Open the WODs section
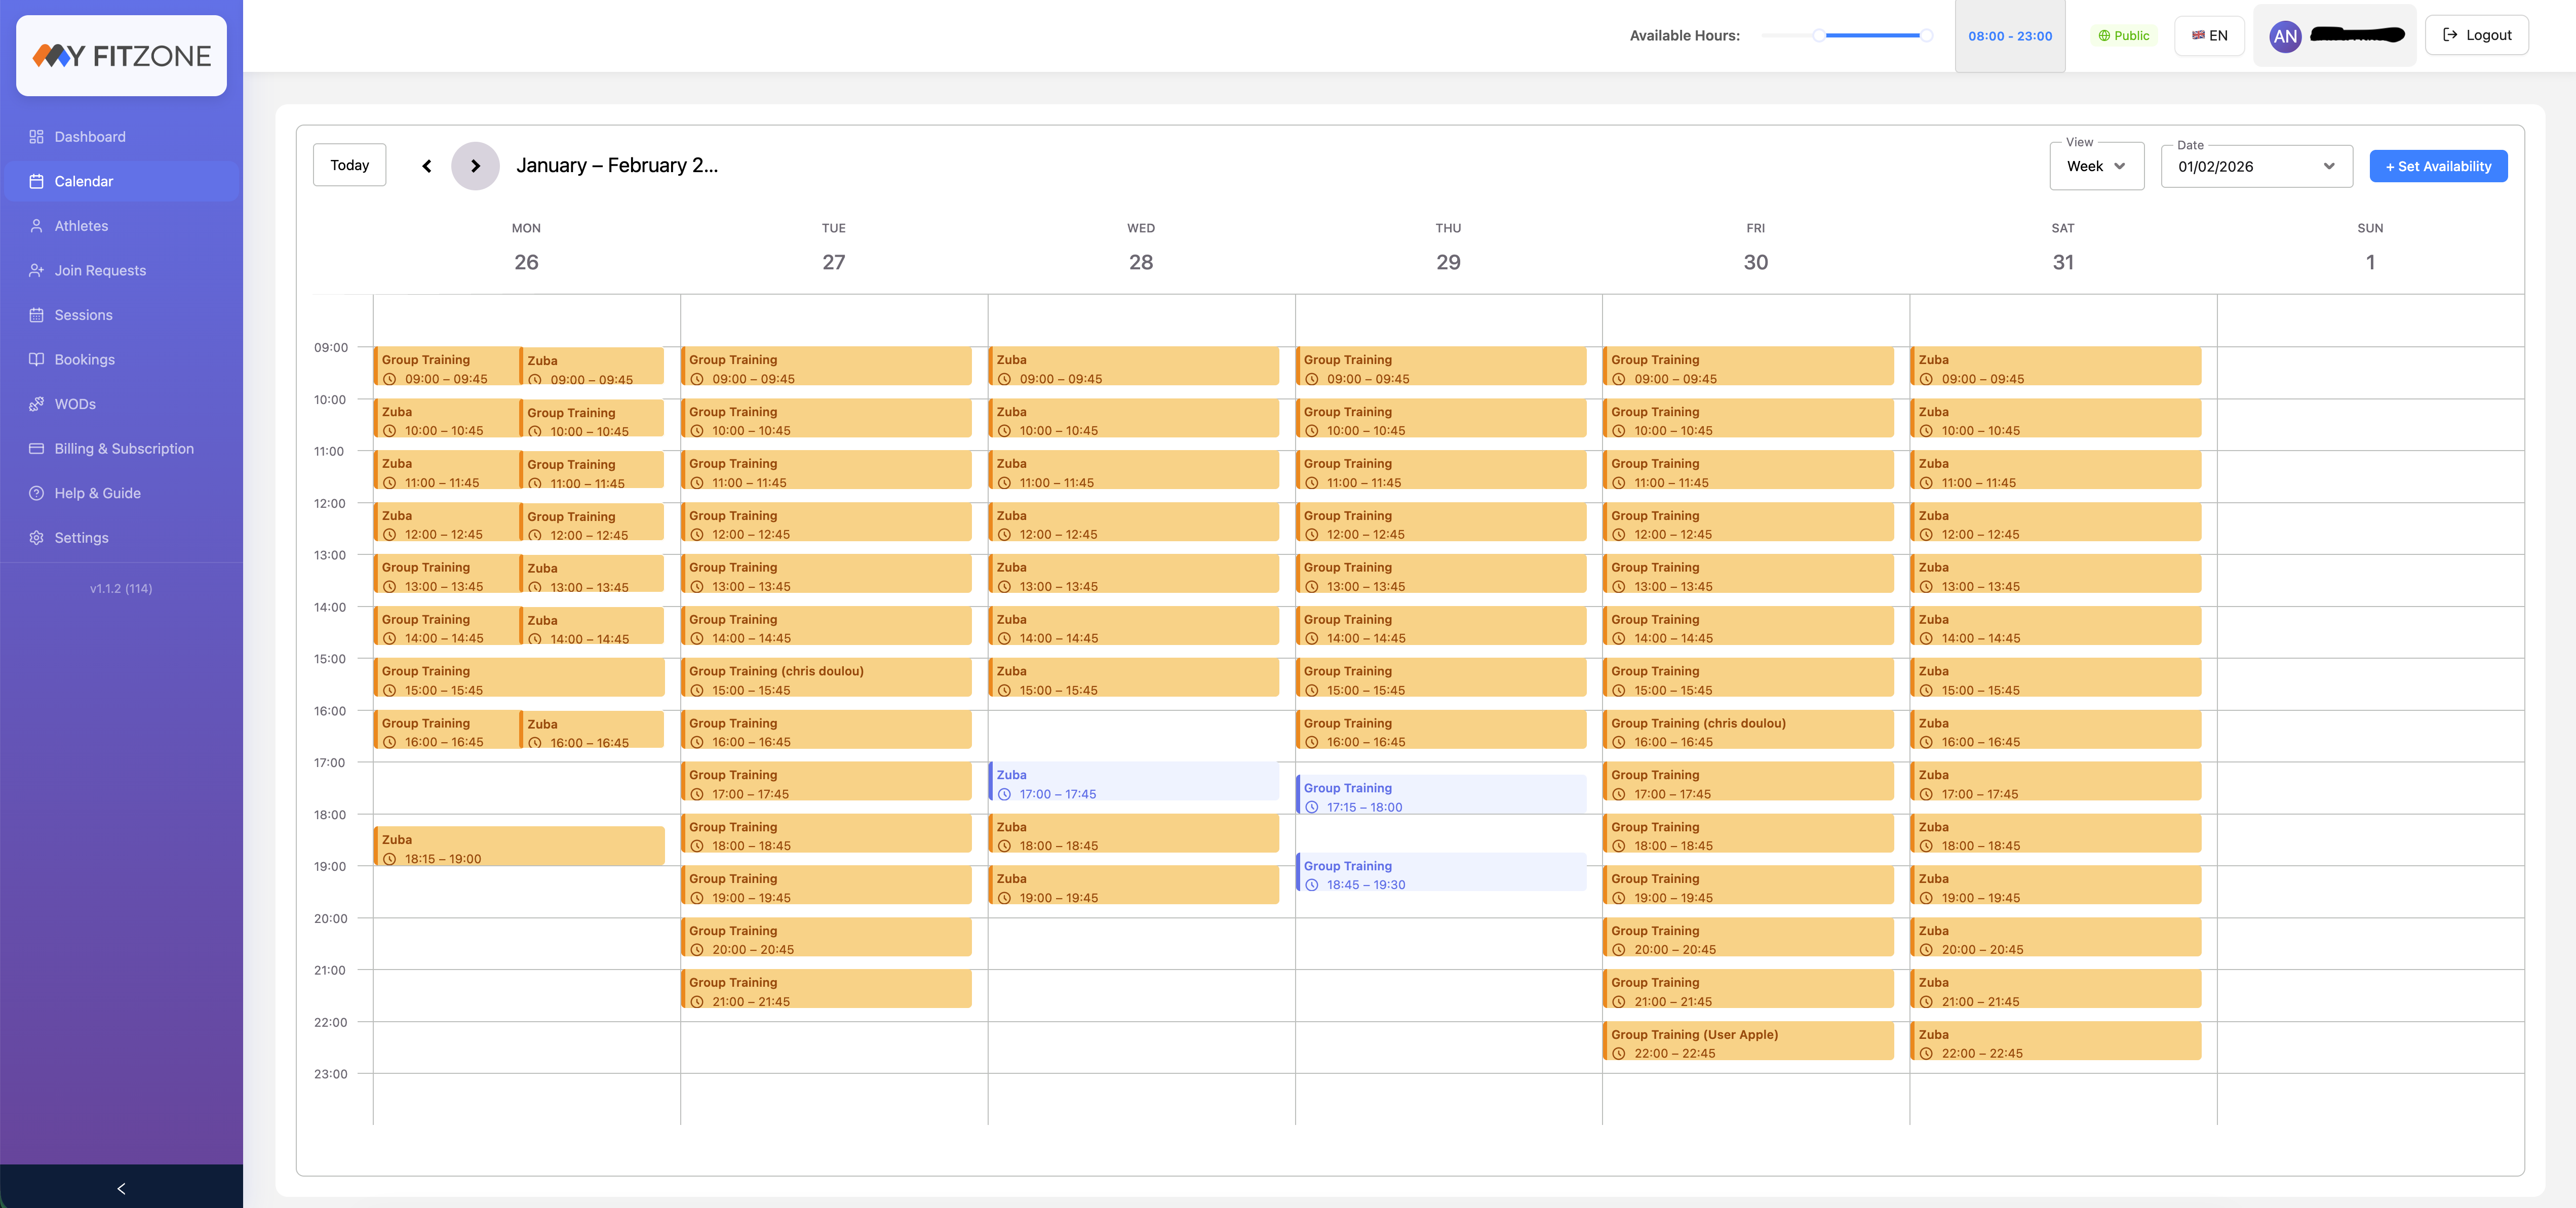The image size is (2576, 1208). 75,404
